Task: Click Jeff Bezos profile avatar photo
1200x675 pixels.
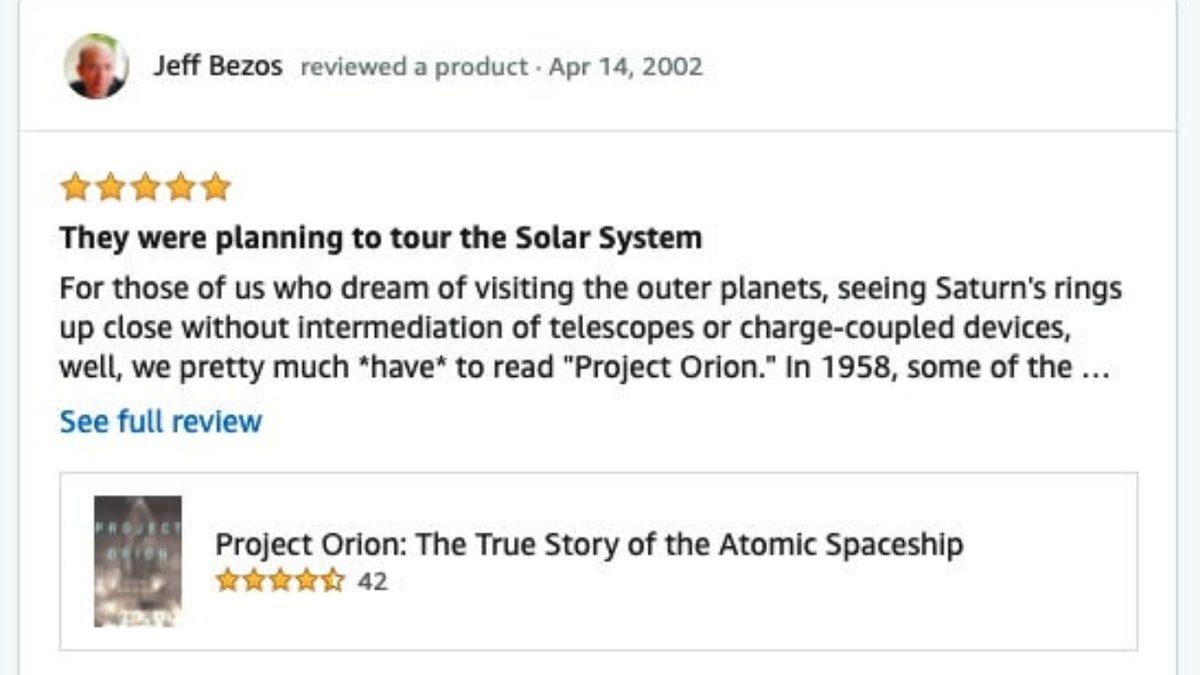Action: pos(96,67)
